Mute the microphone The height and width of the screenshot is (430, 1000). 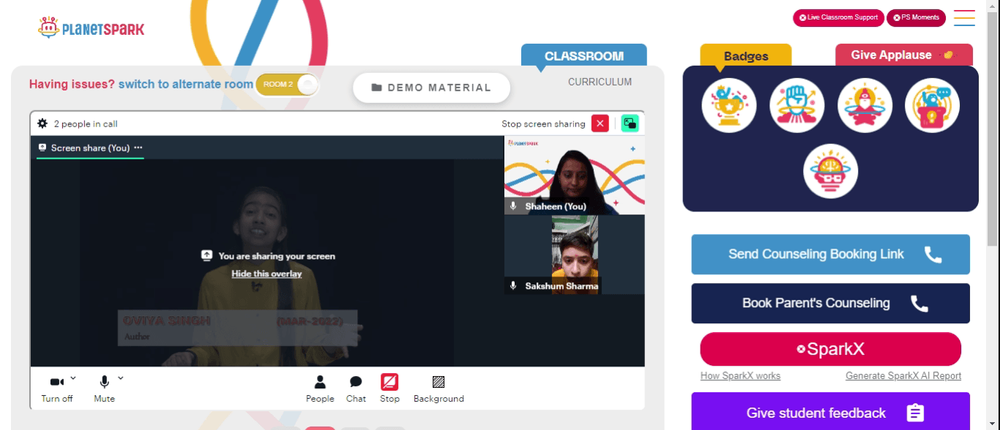click(x=104, y=388)
